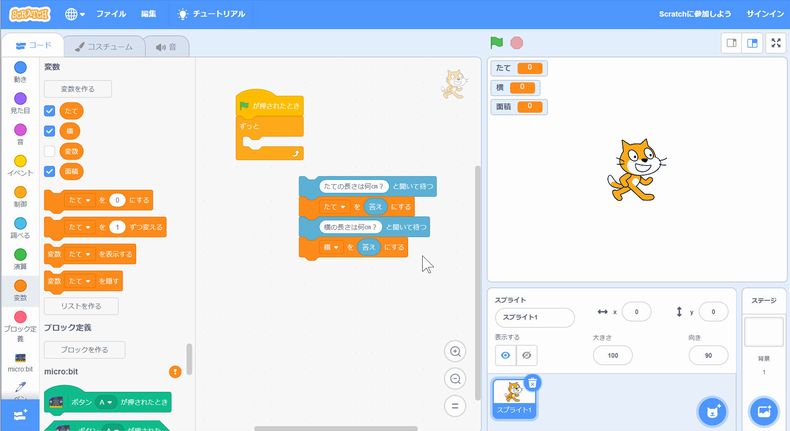This screenshot has height=431, width=790.
Task: Select the 見た目 purple category
Action: click(20, 104)
